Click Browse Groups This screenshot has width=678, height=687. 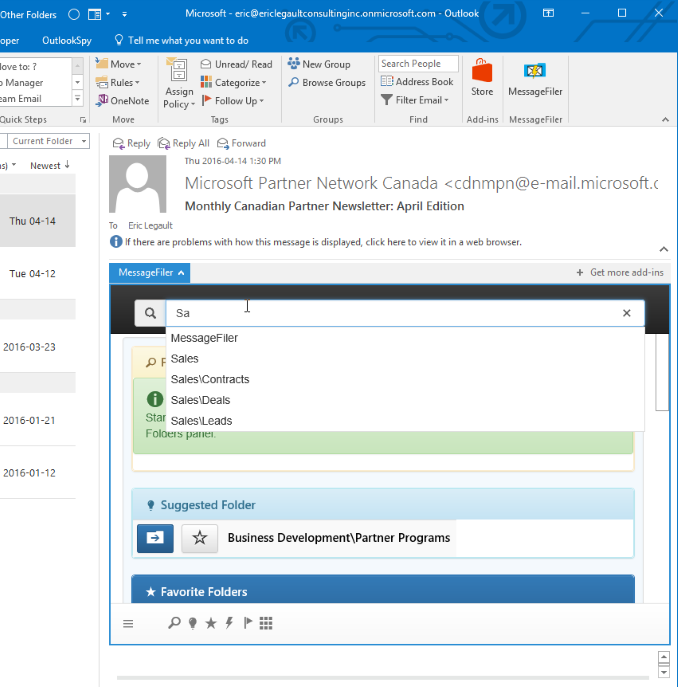point(327,82)
